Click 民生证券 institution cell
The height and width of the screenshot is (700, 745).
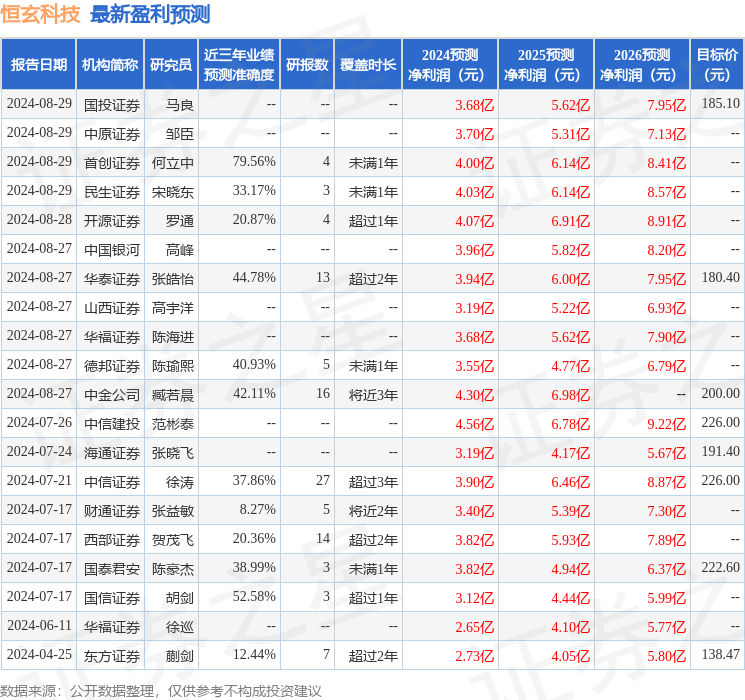pos(112,192)
